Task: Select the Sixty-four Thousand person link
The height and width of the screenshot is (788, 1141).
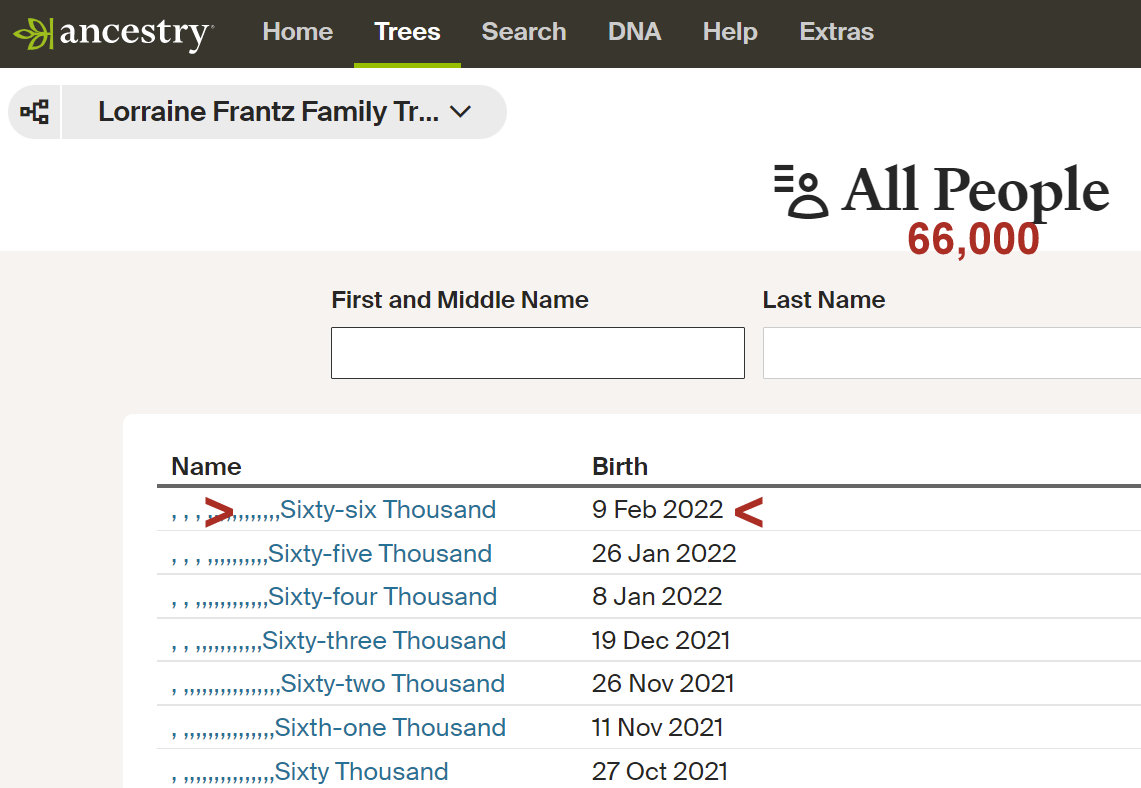Action: pyautogui.click(x=382, y=597)
